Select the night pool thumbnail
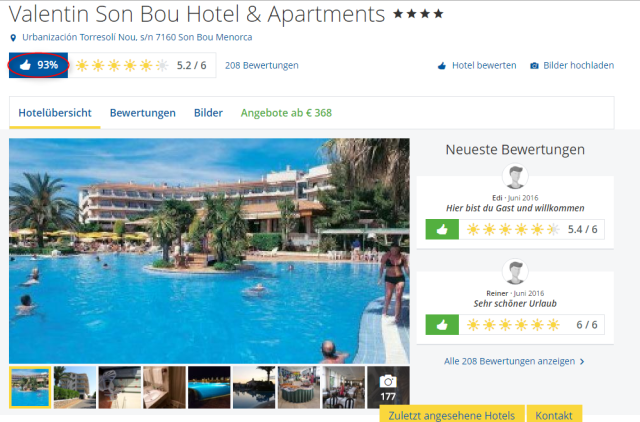Viewport: 640px width, 422px height. 209,387
